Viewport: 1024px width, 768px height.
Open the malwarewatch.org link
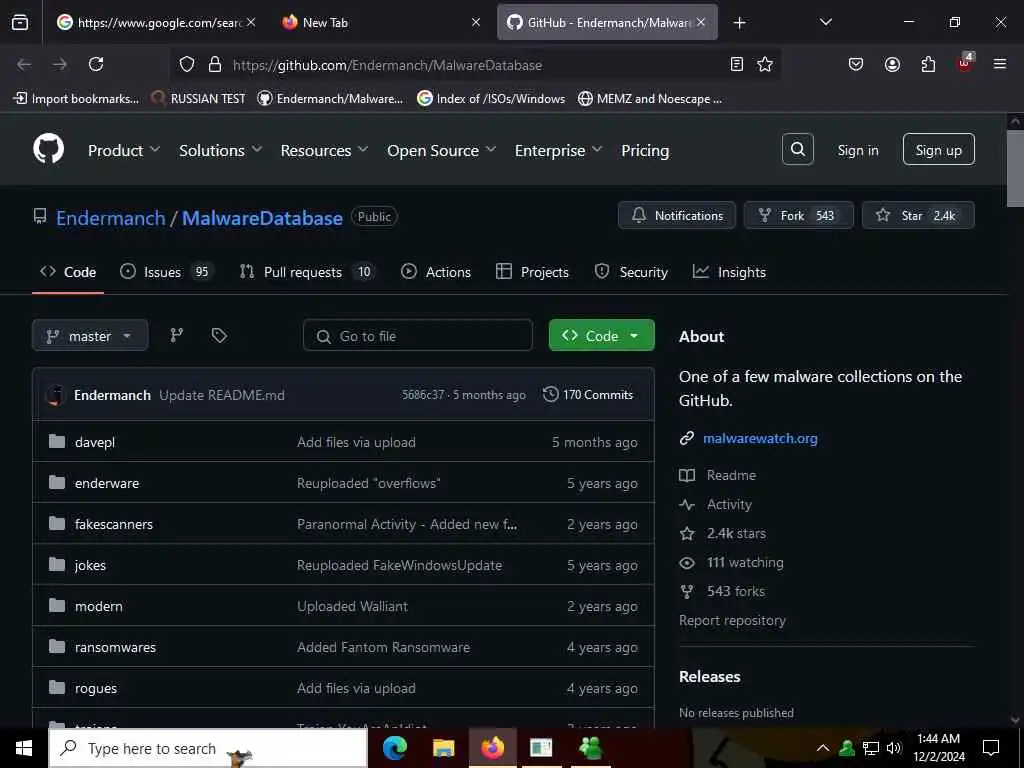coord(760,438)
